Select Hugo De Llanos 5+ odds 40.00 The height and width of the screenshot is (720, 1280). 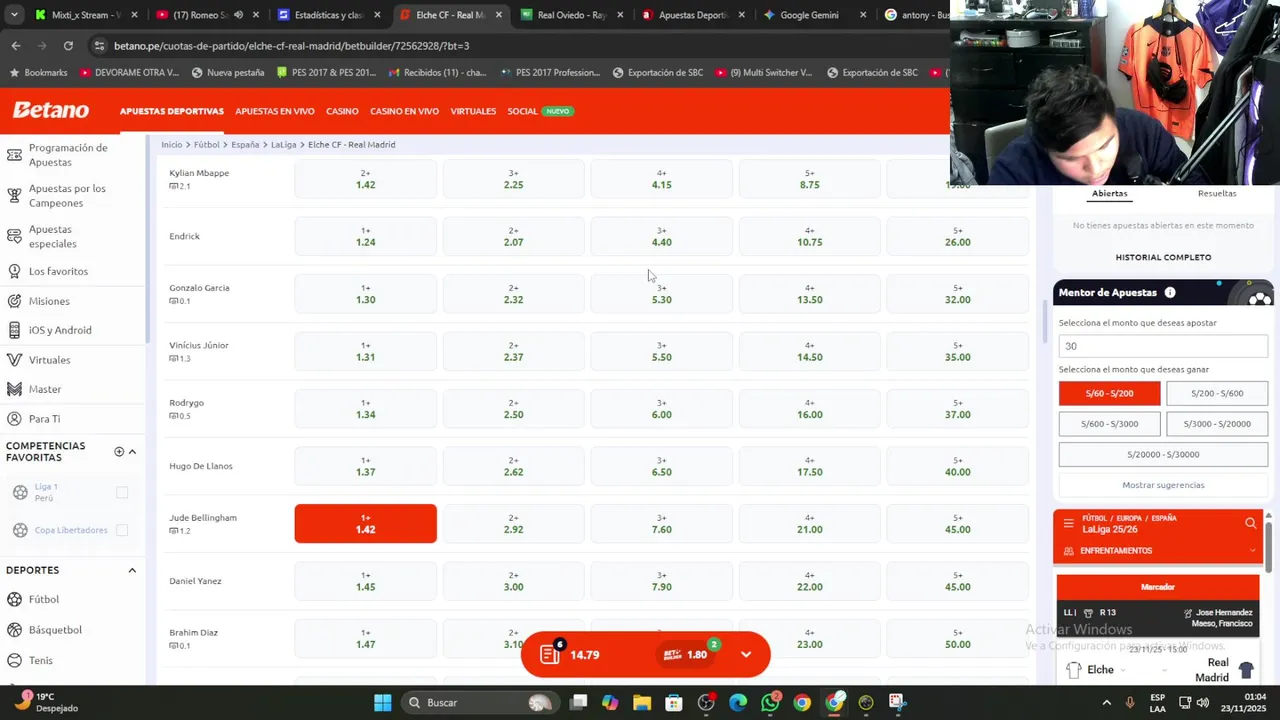point(957,467)
